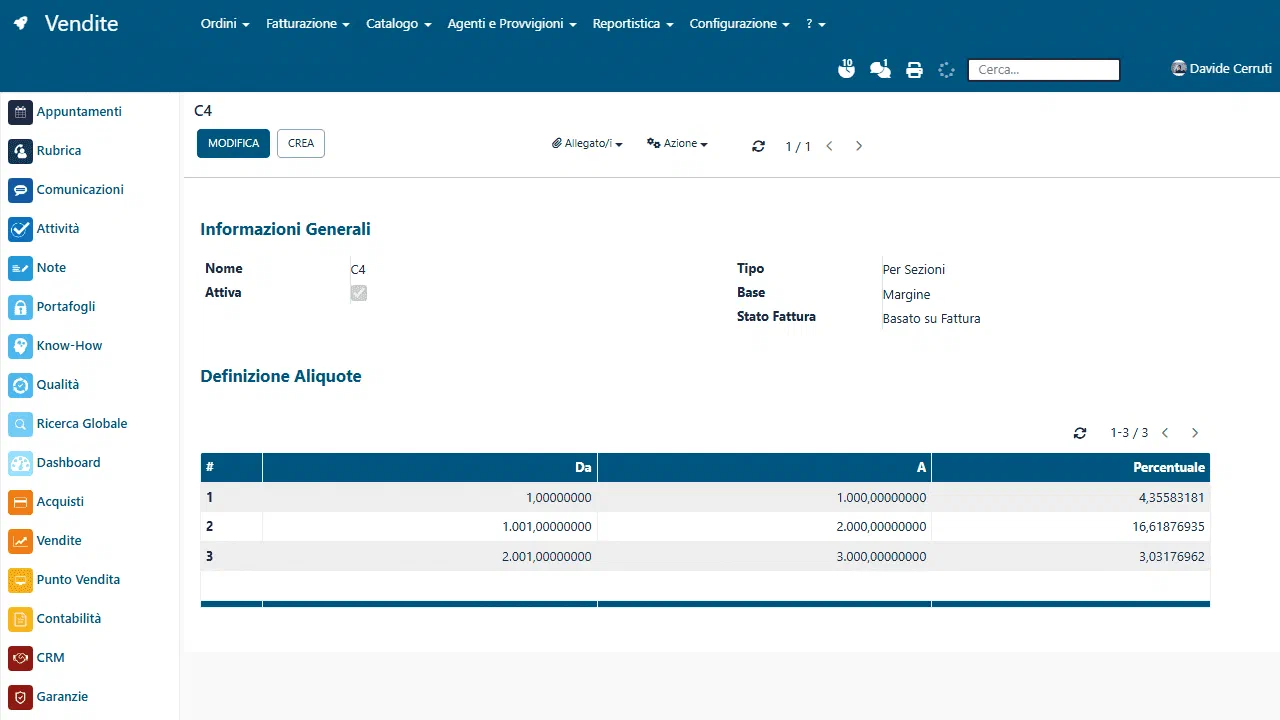Open the Qualità badge icon
This screenshot has height=720, width=1280.
[x=21, y=385]
